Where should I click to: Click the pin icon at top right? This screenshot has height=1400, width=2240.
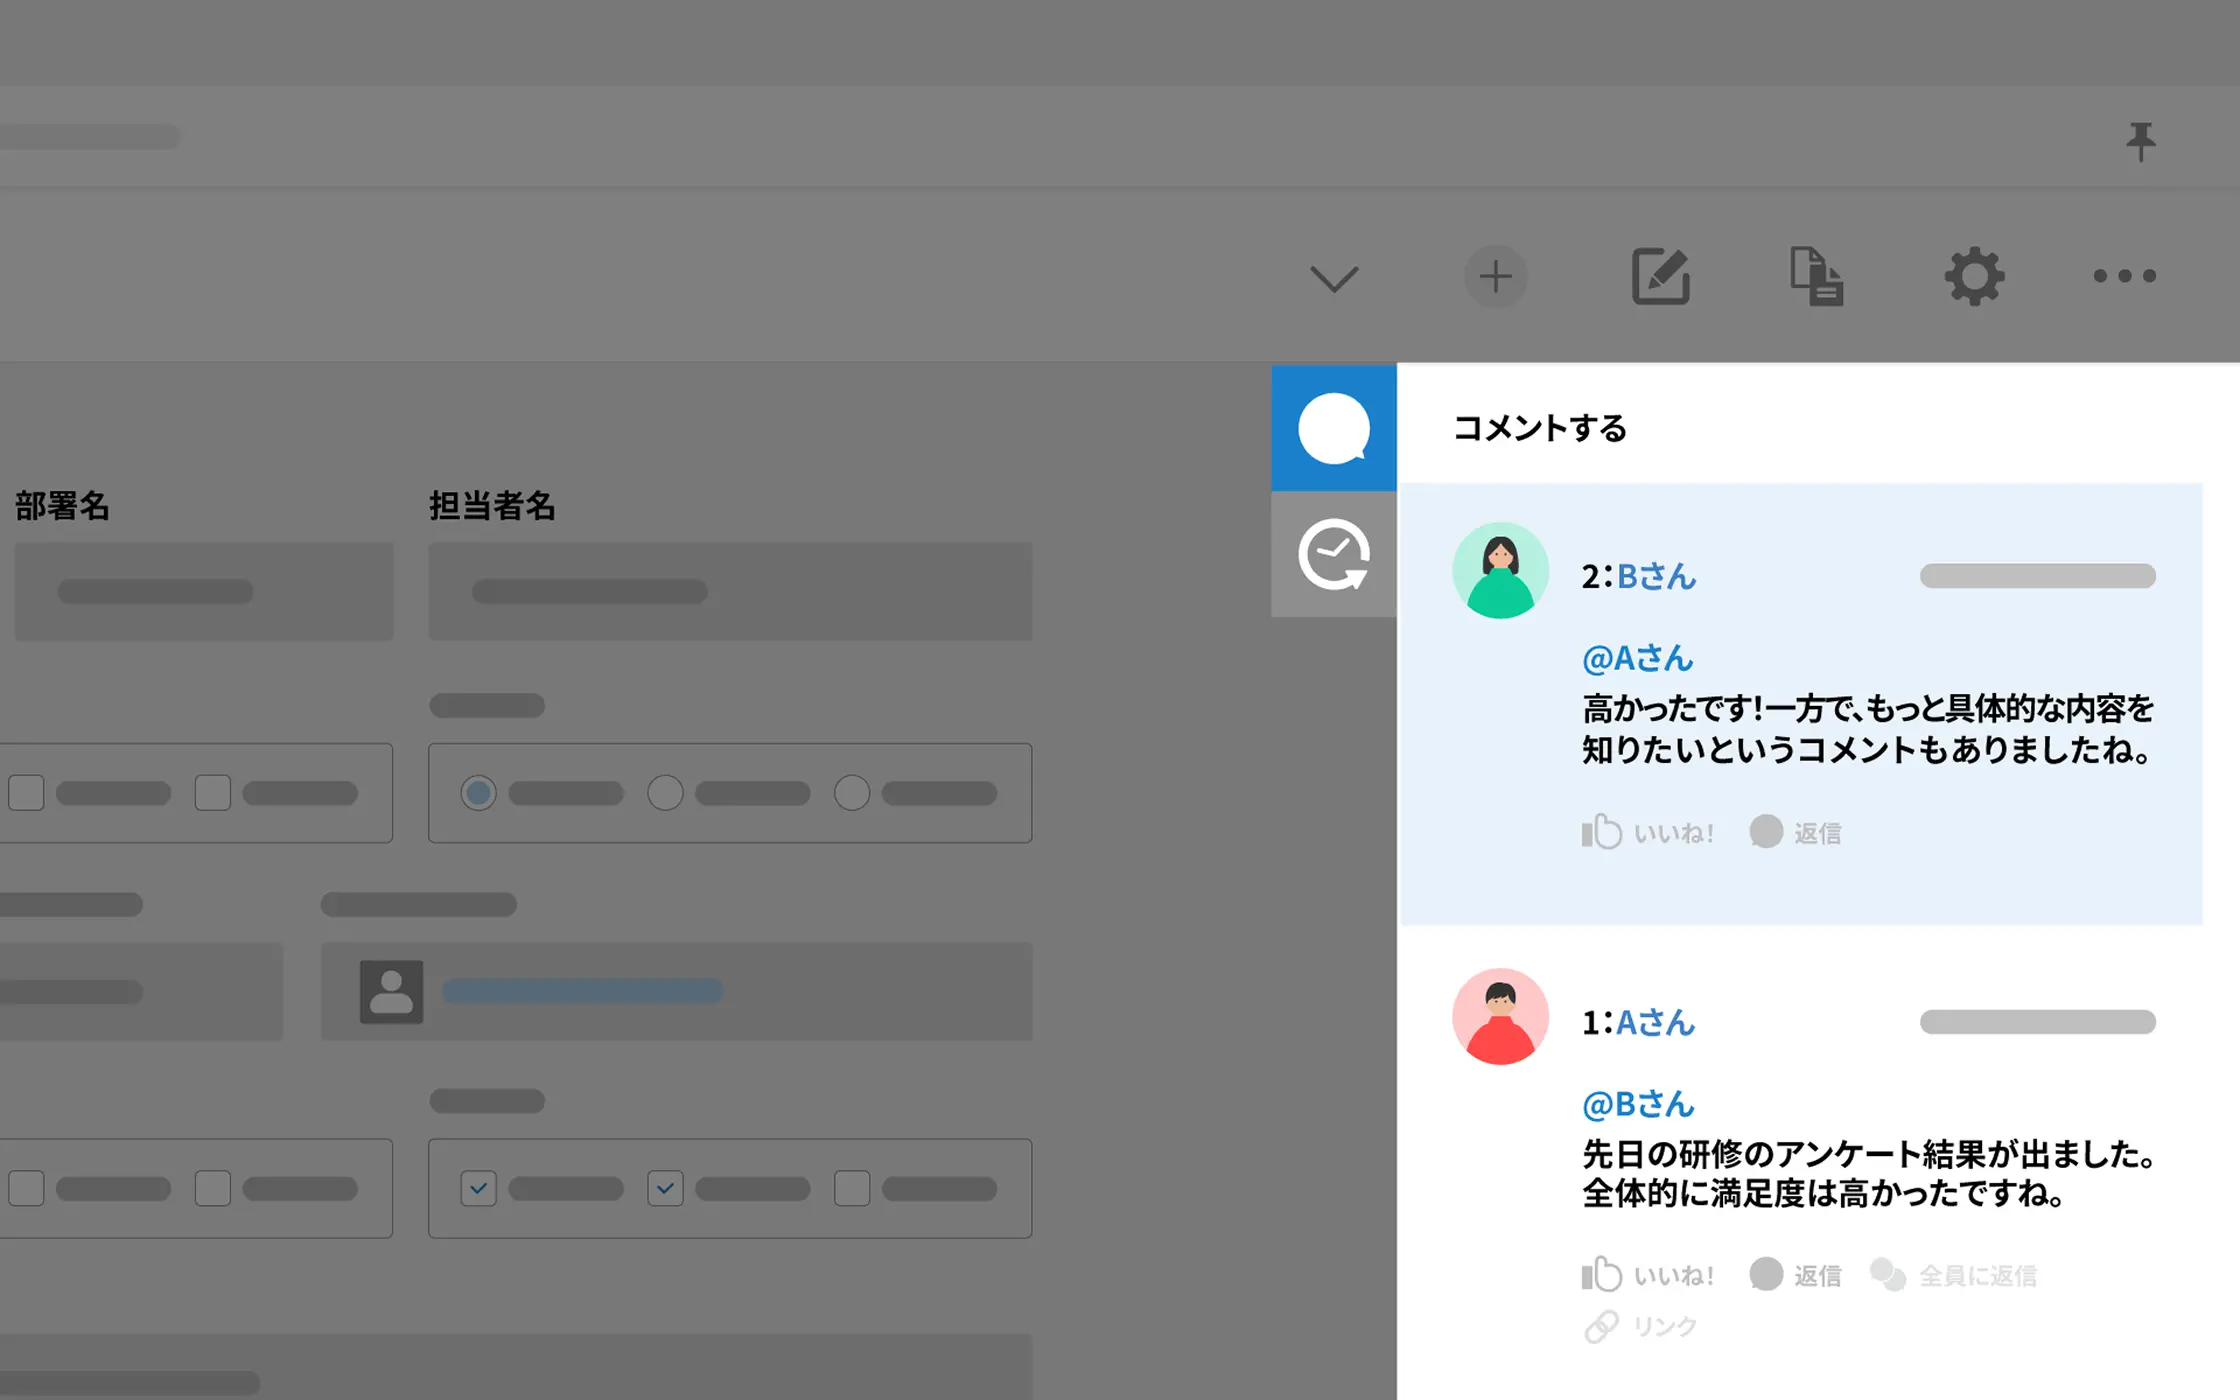coord(2140,141)
